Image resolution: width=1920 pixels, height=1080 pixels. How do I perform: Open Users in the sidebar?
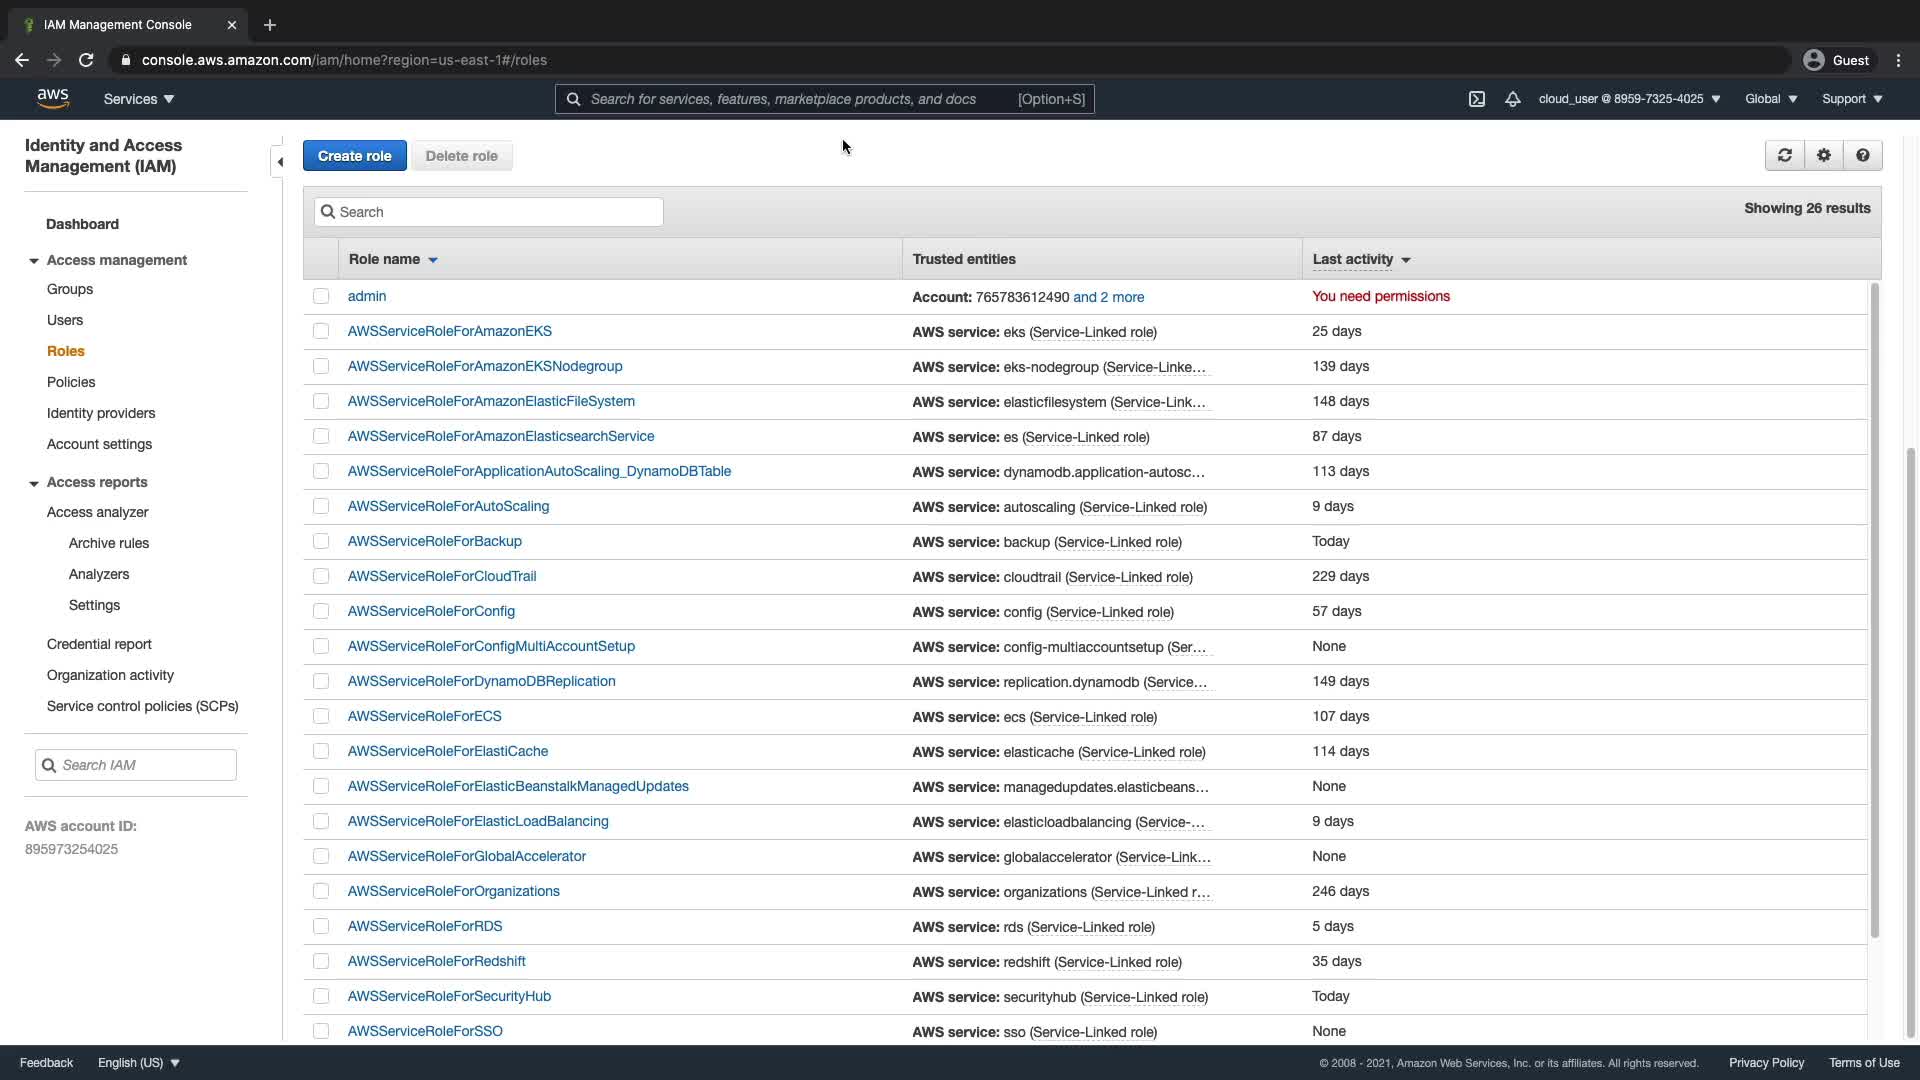65,320
